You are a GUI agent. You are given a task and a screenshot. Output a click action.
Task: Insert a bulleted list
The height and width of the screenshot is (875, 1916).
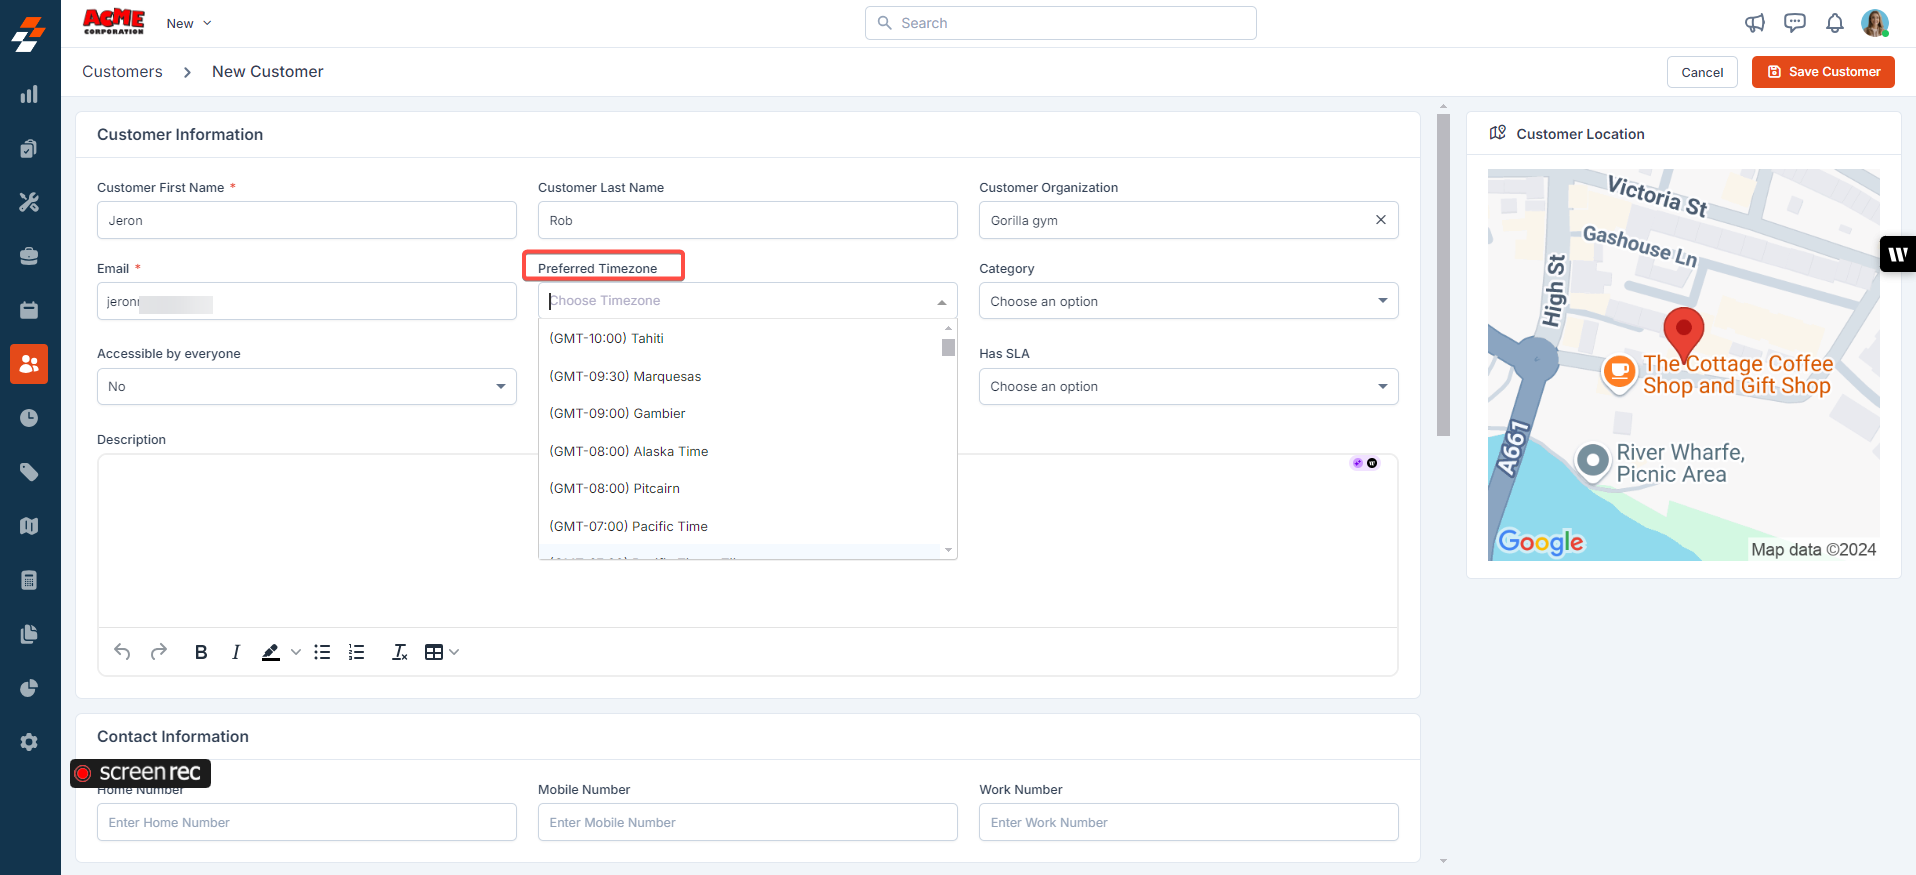pos(322,652)
